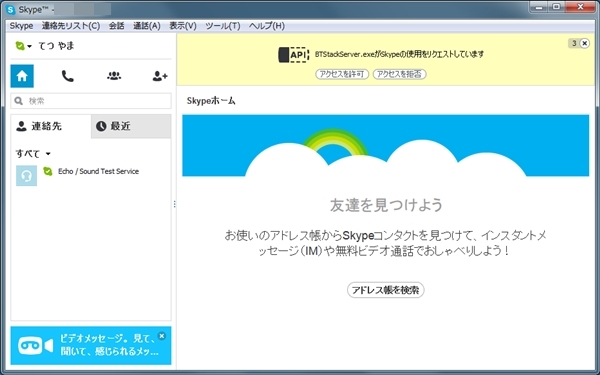Select the Echo / Sound Test Service contact

[x=91, y=176]
